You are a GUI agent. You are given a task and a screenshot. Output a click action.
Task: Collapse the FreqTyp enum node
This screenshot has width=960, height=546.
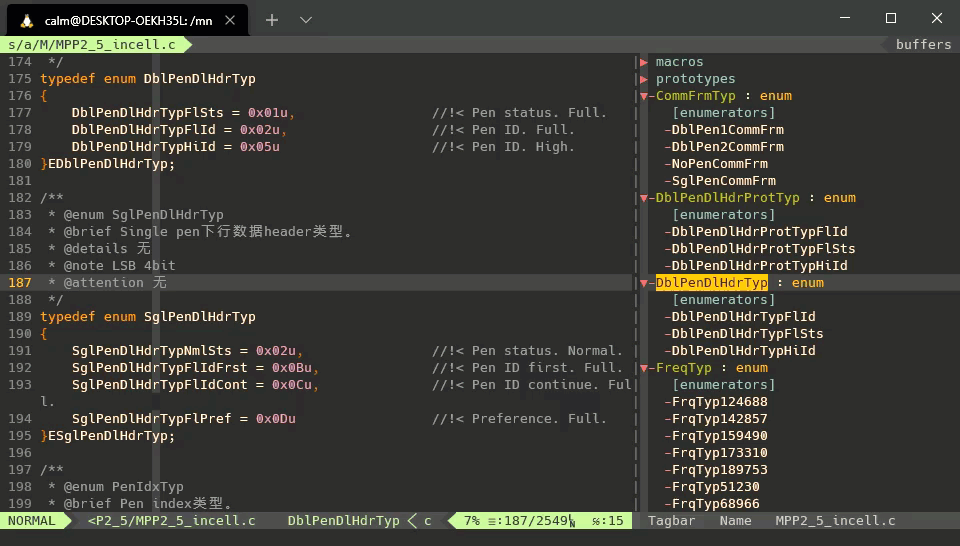[643, 368]
